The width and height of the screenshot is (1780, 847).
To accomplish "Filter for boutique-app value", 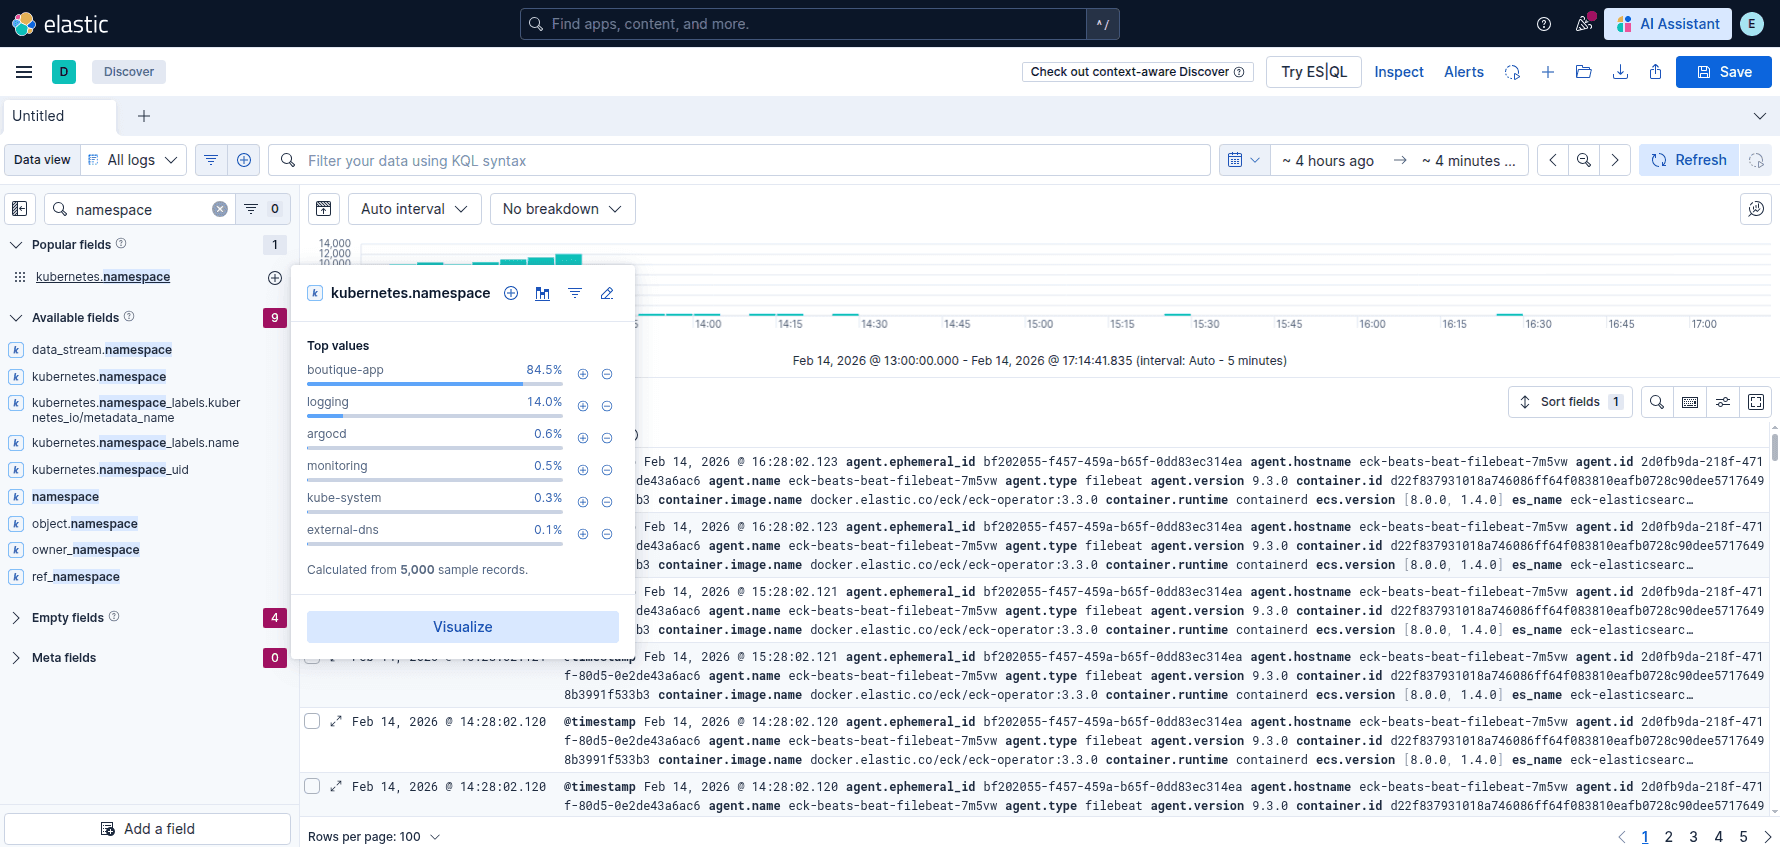I will click(x=583, y=374).
